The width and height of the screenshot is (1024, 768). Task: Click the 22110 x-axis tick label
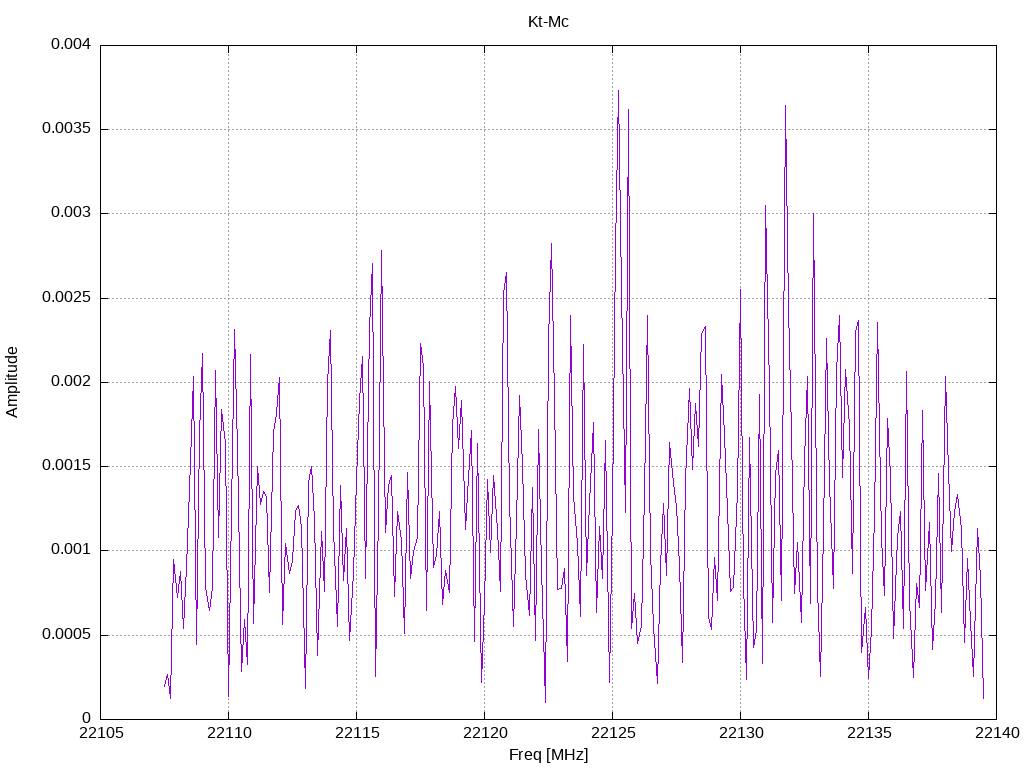coord(229,733)
